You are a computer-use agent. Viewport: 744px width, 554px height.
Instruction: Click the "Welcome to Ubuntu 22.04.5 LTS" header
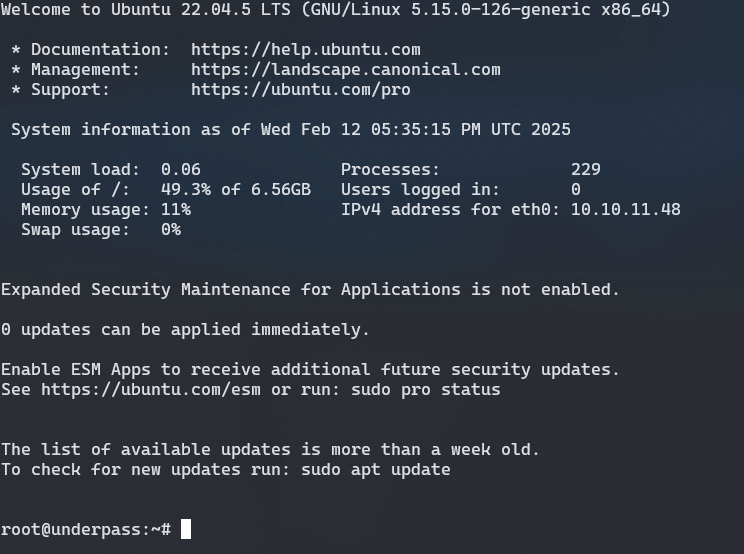pyautogui.click(x=150, y=9)
